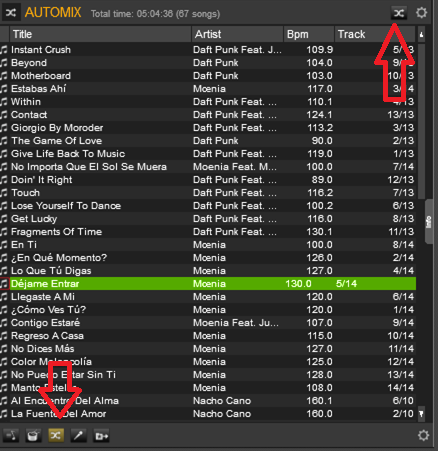Toggle the highlighted Automix view button at bottom
This screenshot has width=438, height=452.
(x=56, y=435)
